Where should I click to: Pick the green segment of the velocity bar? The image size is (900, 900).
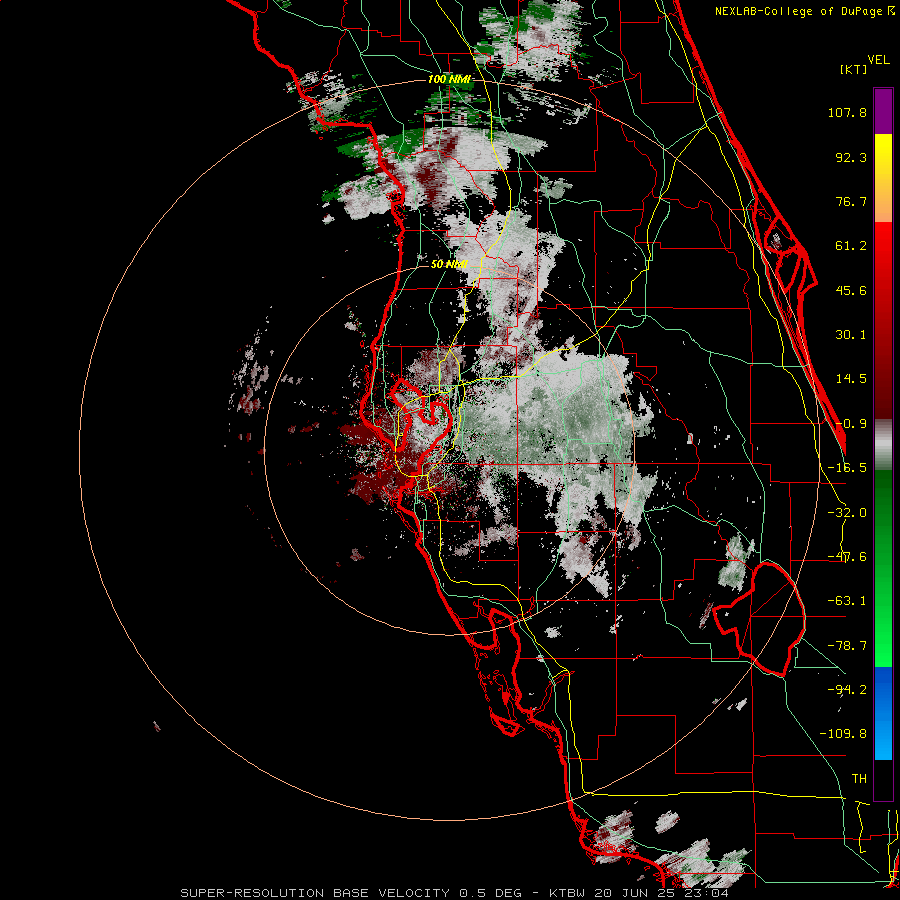[883, 568]
